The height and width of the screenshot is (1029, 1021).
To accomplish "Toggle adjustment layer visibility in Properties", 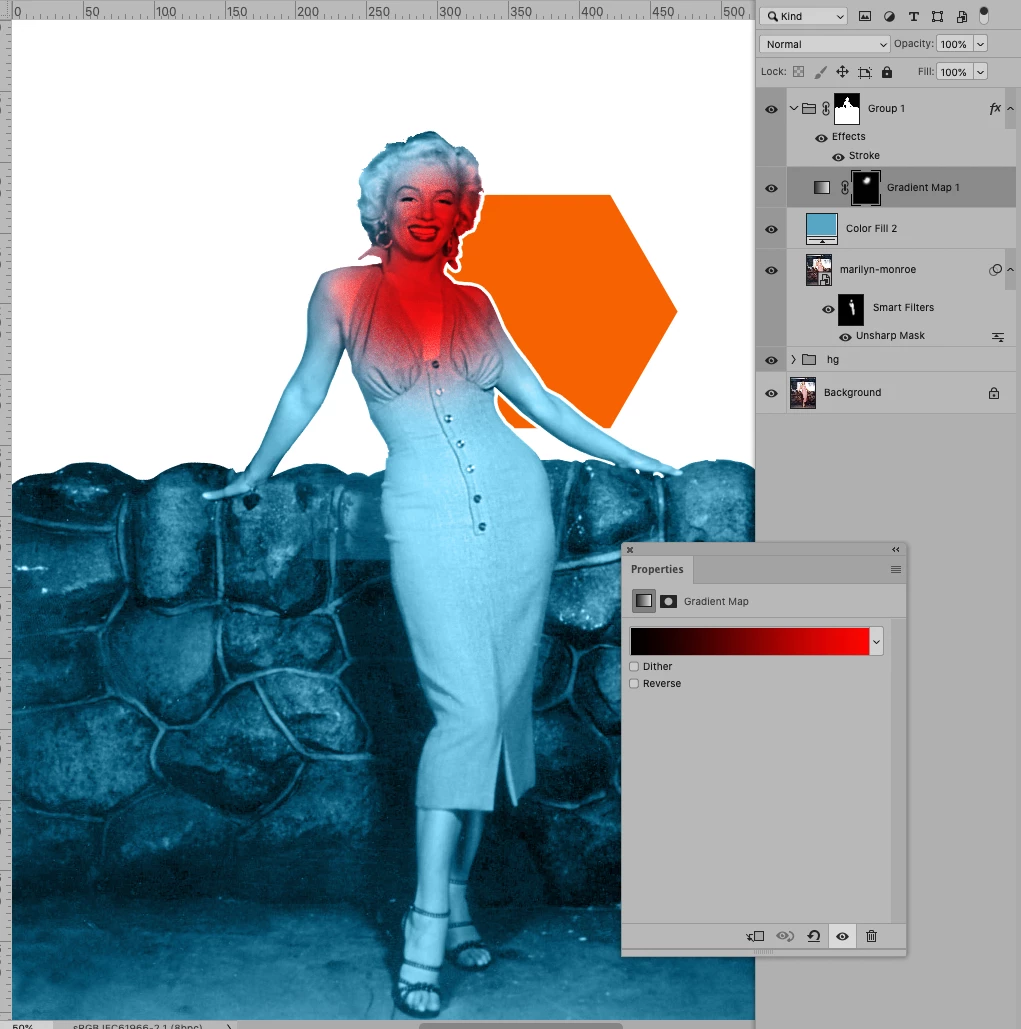I will [843, 936].
